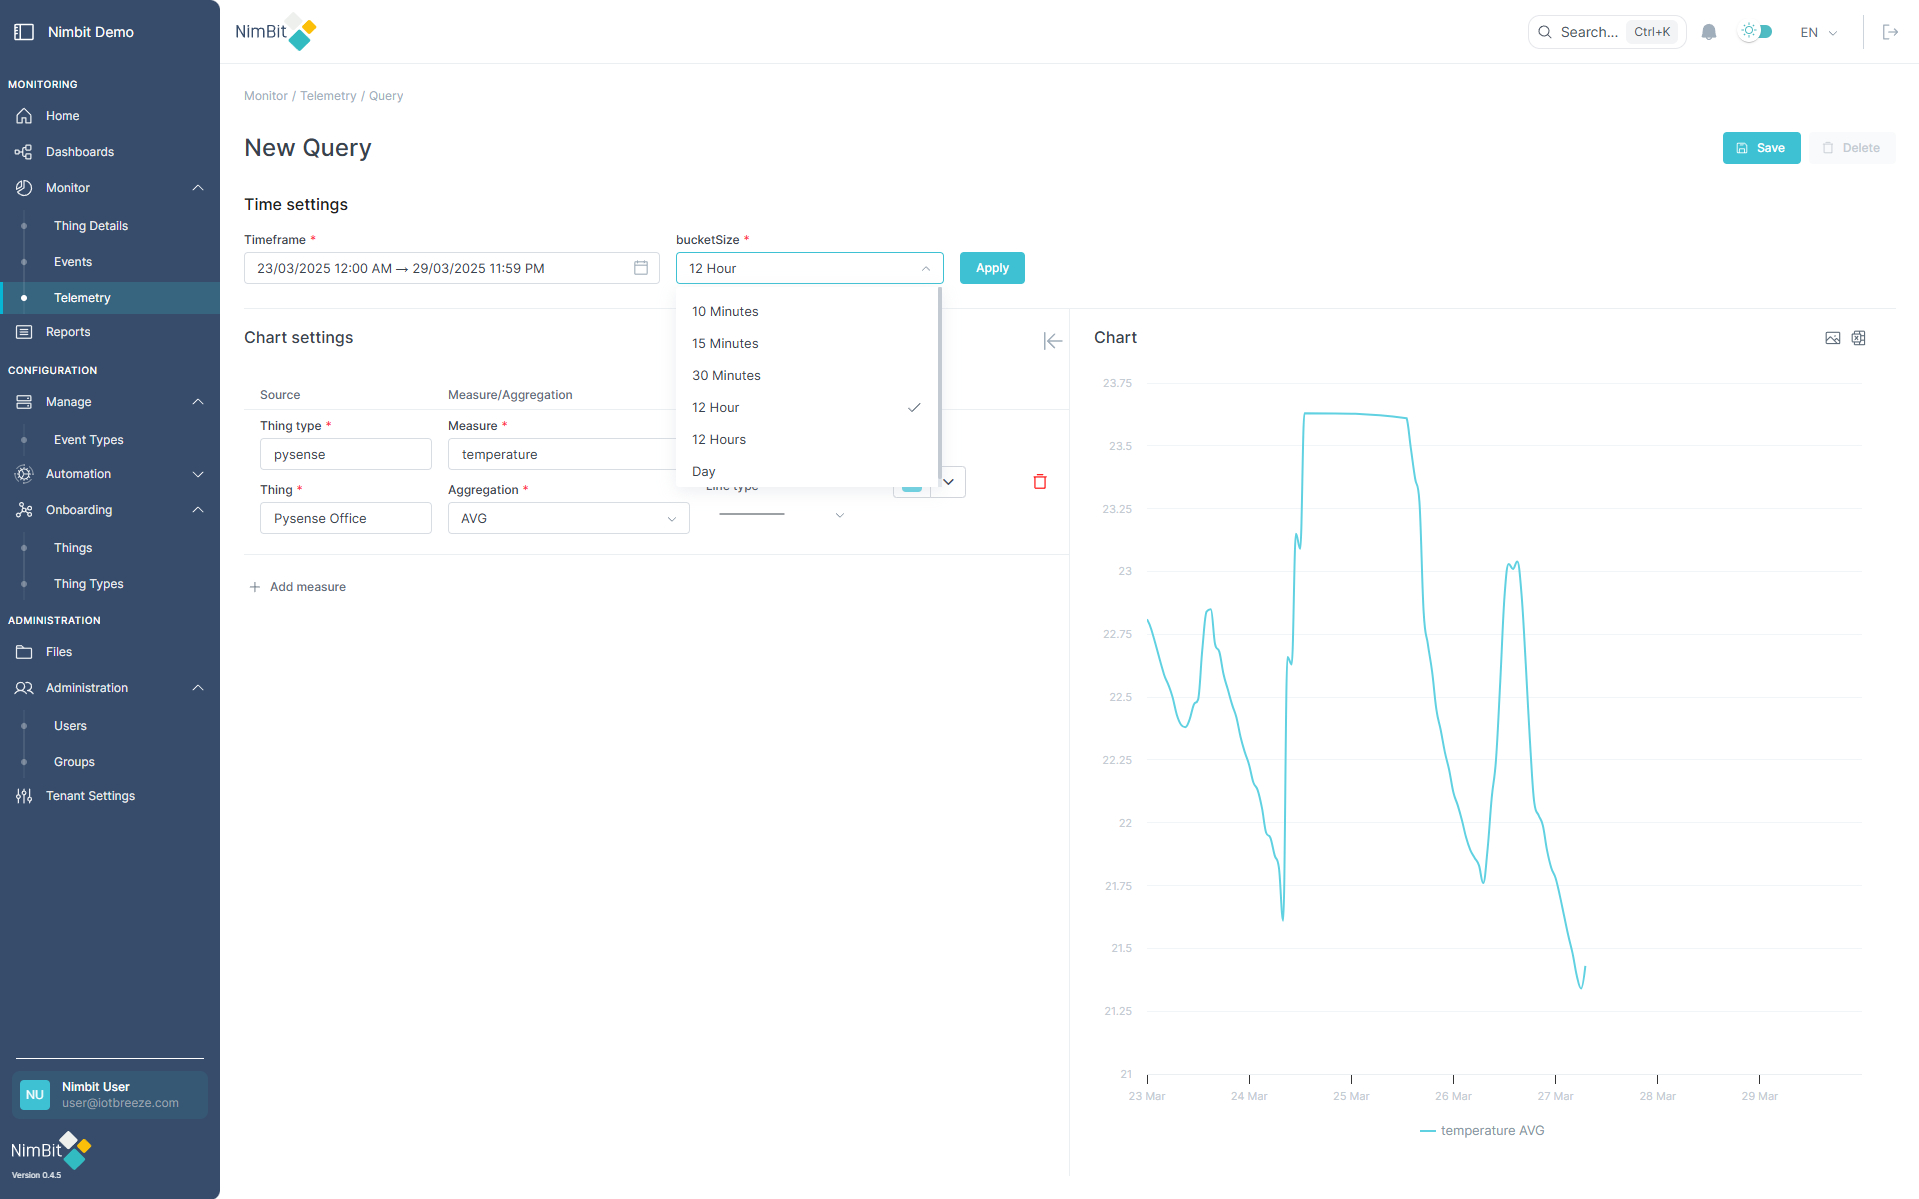Select Day from the bucketSize list
1919x1199 pixels.
[x=703, y=471]
